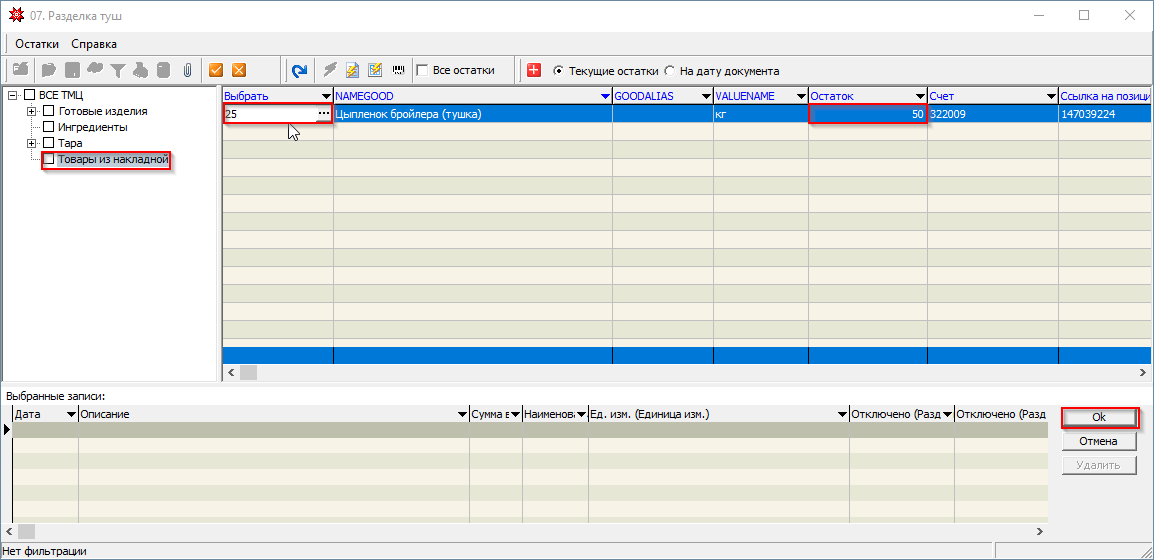Click the 'Отмена' button
Image resolution: width=1154 pixels, height=560 pixels.
click(1098, 441)
